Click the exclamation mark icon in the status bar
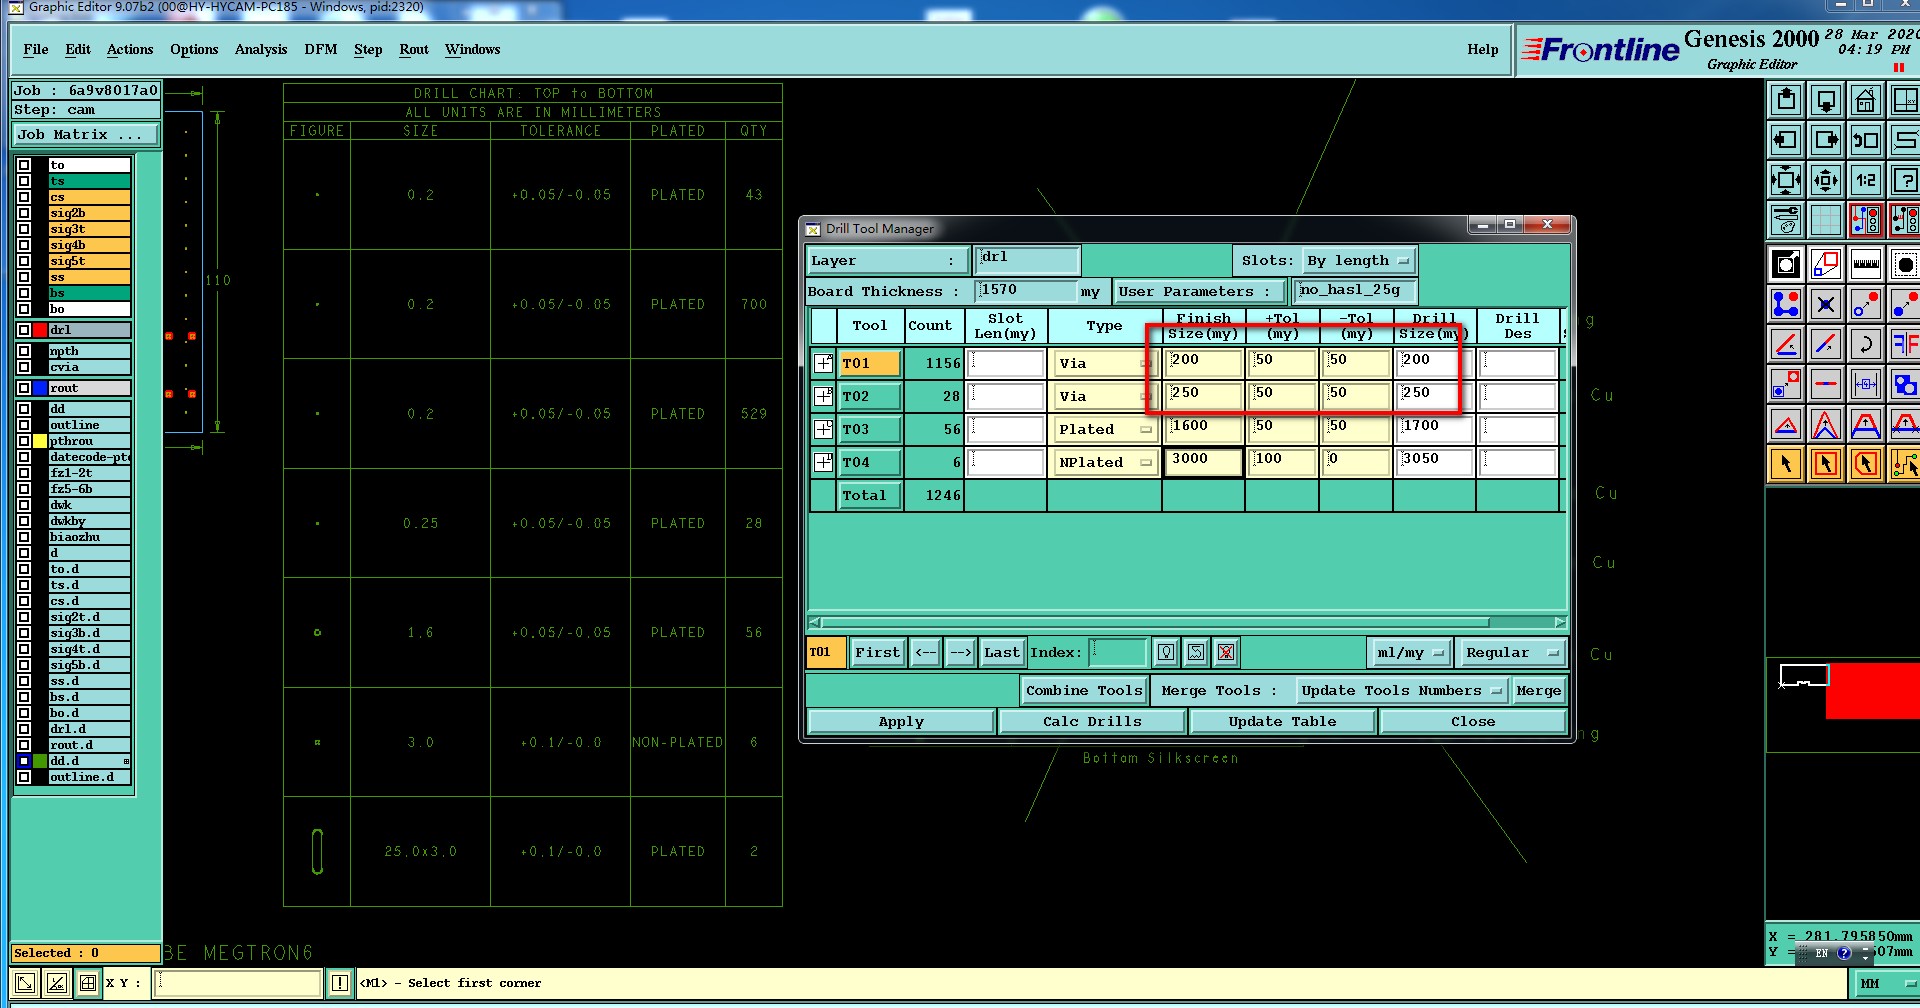The height and width of the screenshot is (1008, 1920). (x=340, y=983)
